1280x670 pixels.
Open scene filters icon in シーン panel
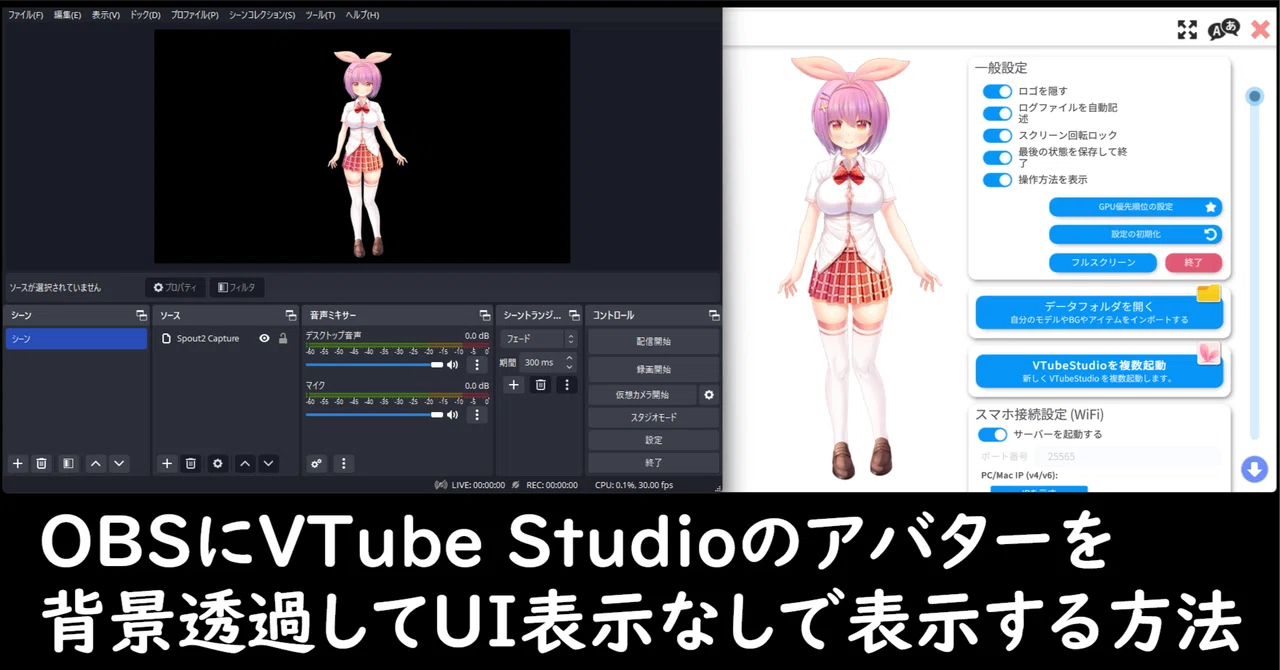coord(67,463)
